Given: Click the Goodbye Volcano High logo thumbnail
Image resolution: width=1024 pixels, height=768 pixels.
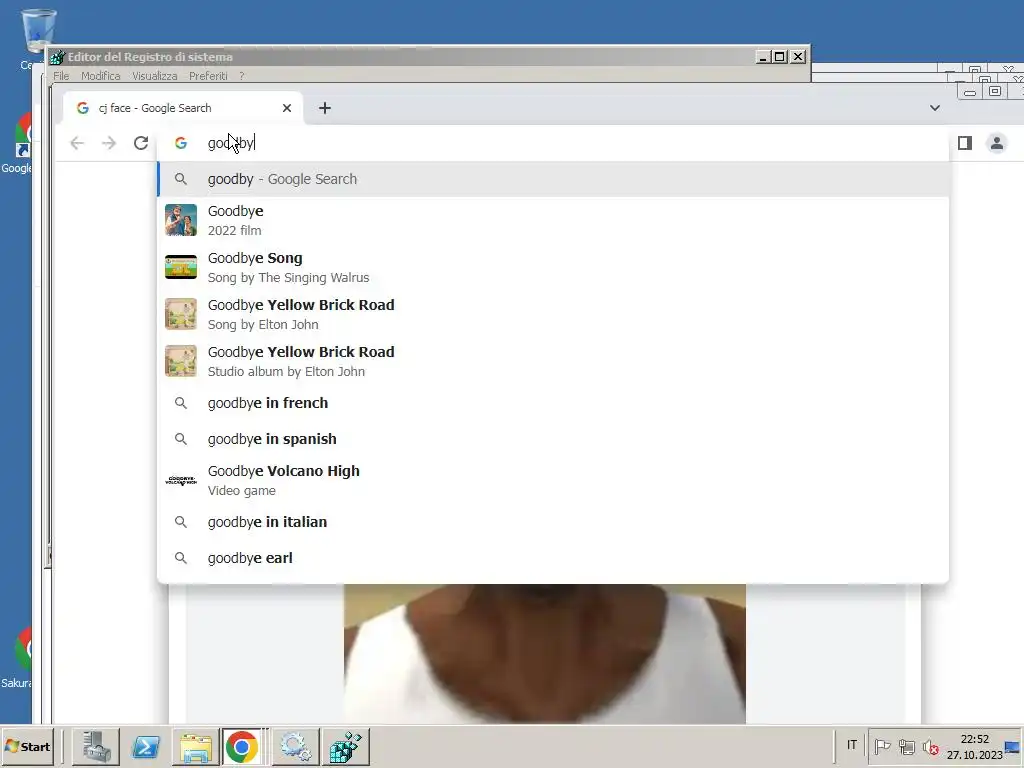Looking at the screenshot, I should click(x=181, y=480).
